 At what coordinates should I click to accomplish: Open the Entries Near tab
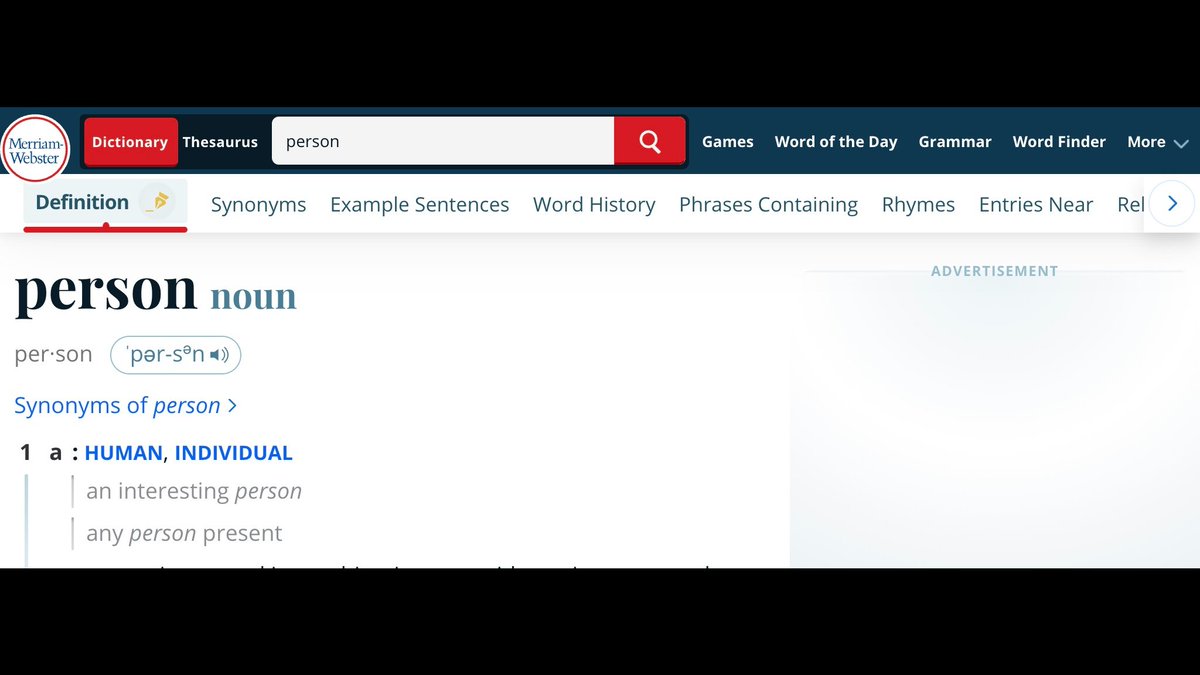point(1036,204)
